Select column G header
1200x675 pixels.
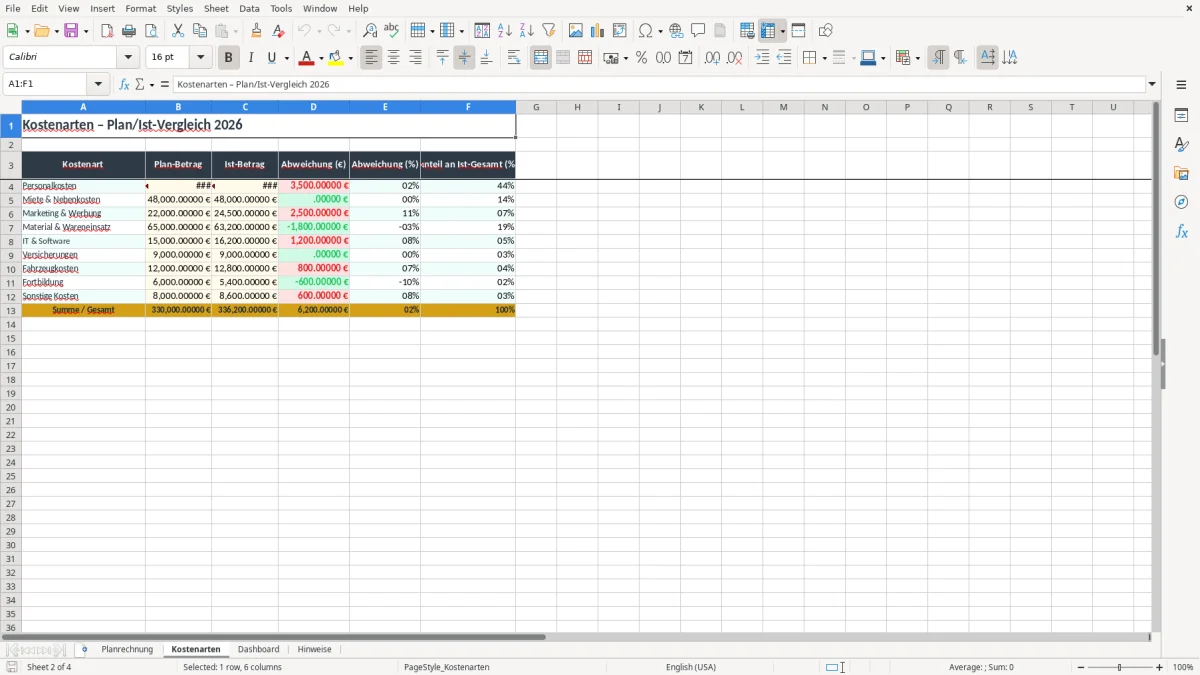(536, 107)
